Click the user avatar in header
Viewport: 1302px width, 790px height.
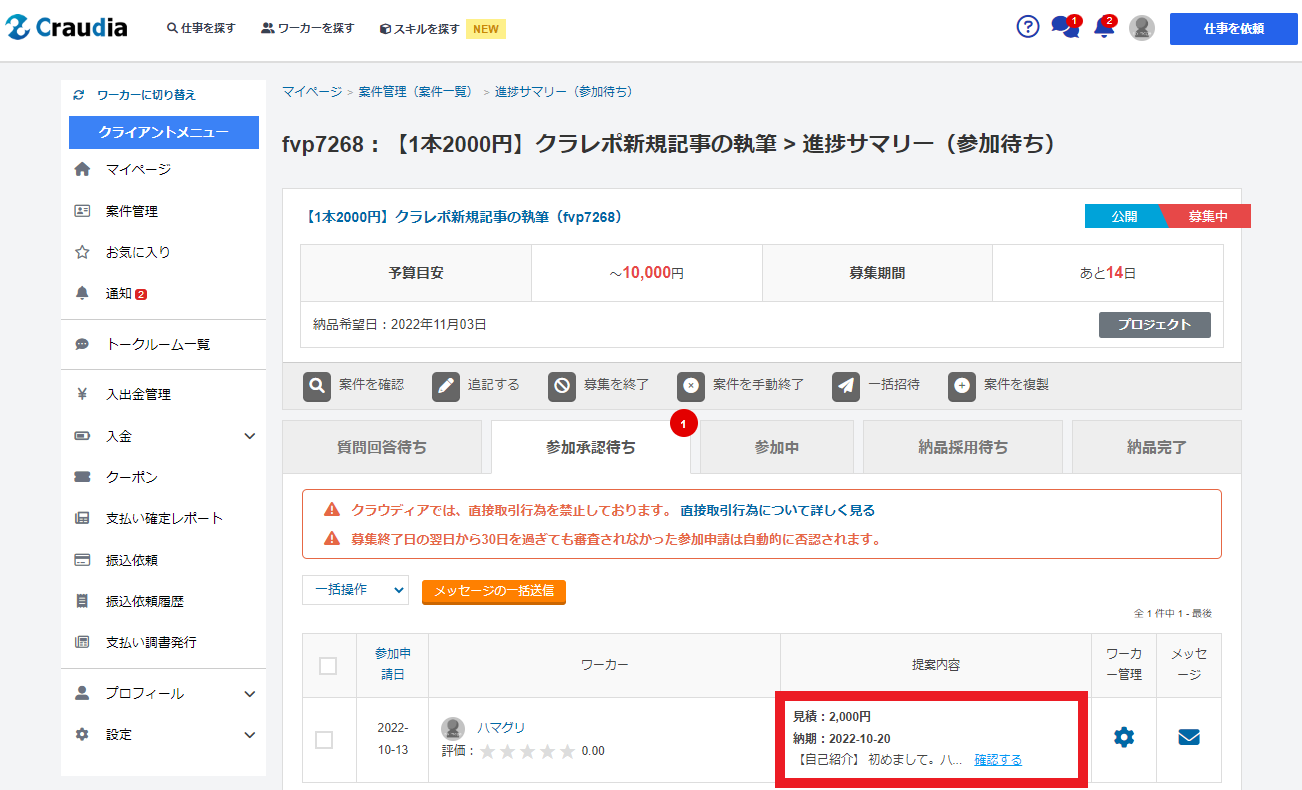tap(1142, 28)
